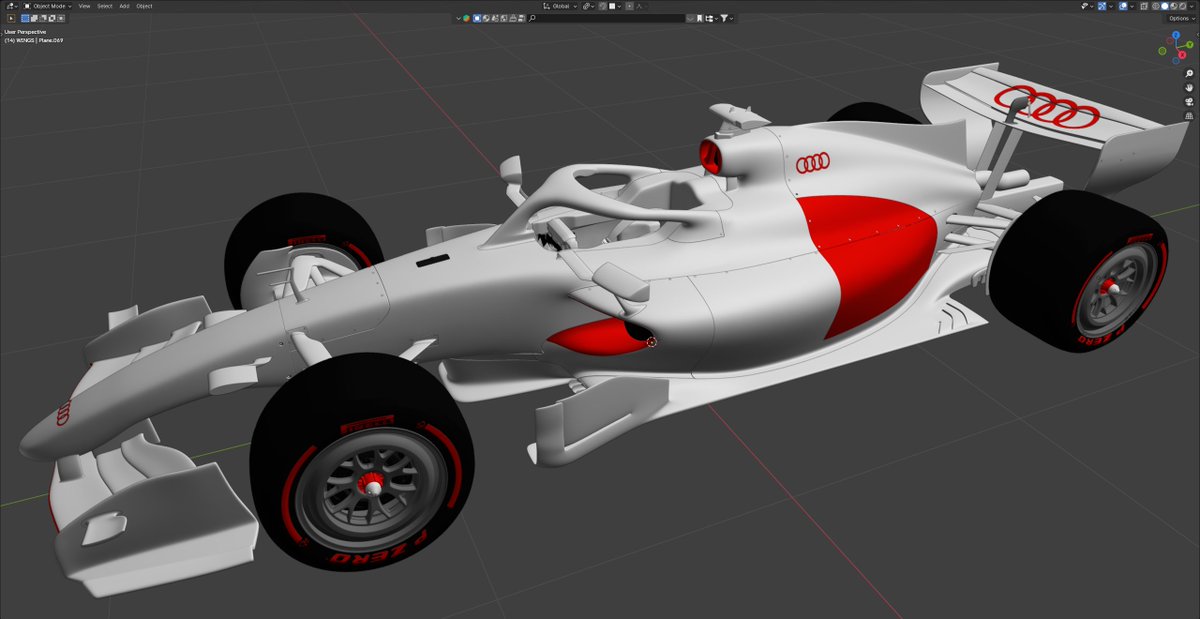Viewport: 1200px width, 619px height.
Task: Click the blue Z axis on gizmo
Action: pyautogui.click(x=1176, y=35)
